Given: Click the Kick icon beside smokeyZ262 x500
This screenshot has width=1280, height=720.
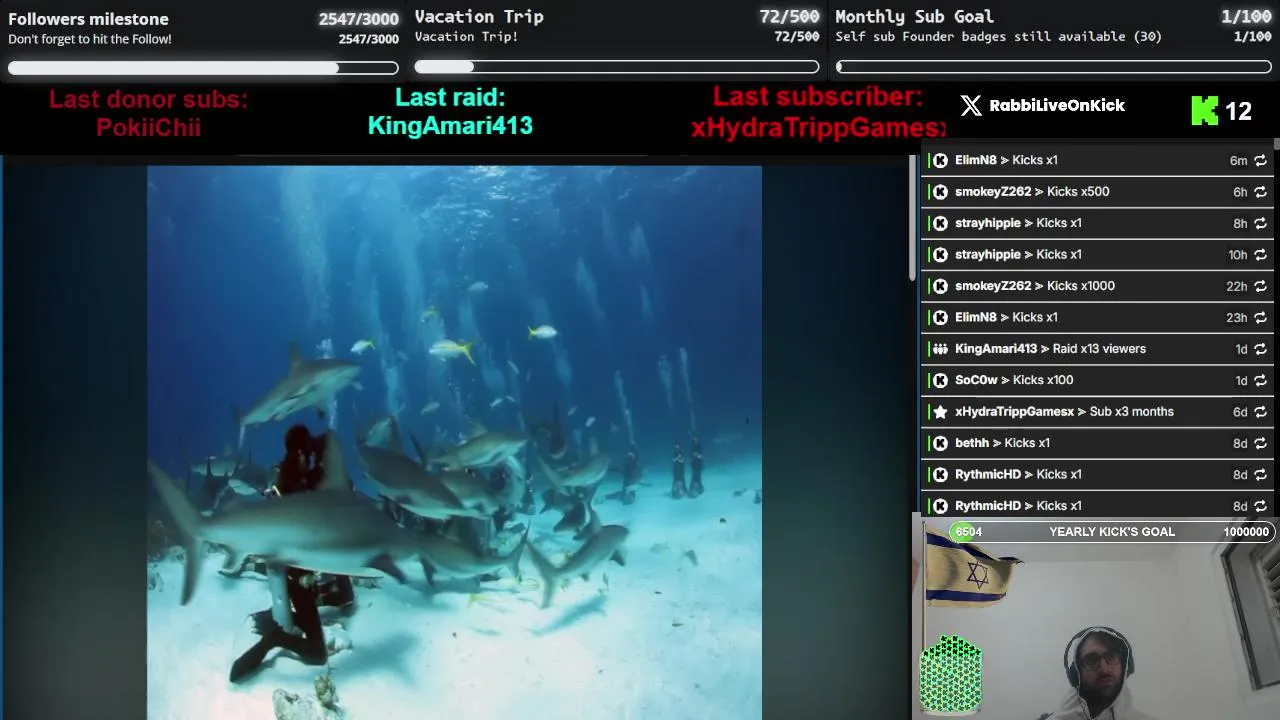Looking at the screenshot, I should (x=940, y=192).
